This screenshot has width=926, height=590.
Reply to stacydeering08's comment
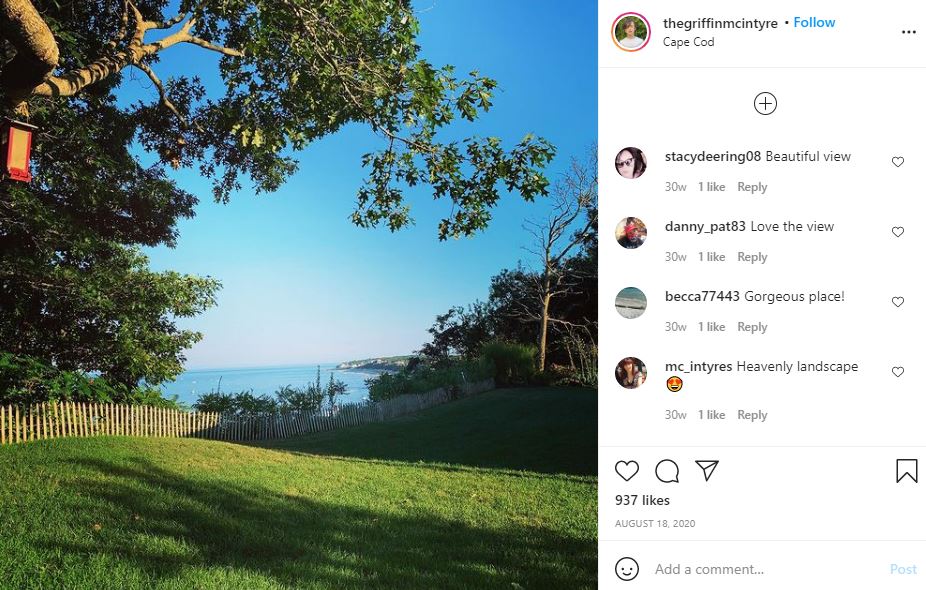[752, 187]
